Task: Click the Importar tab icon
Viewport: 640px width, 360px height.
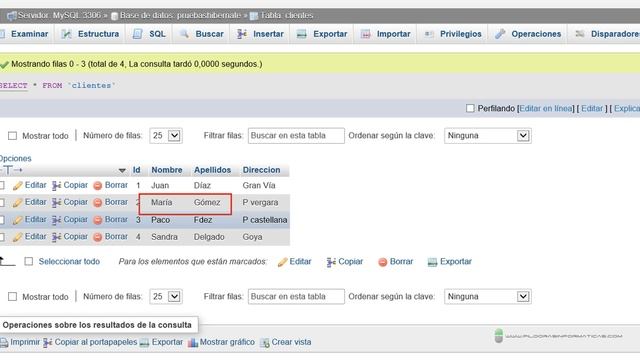Action: tap(366, 34)
